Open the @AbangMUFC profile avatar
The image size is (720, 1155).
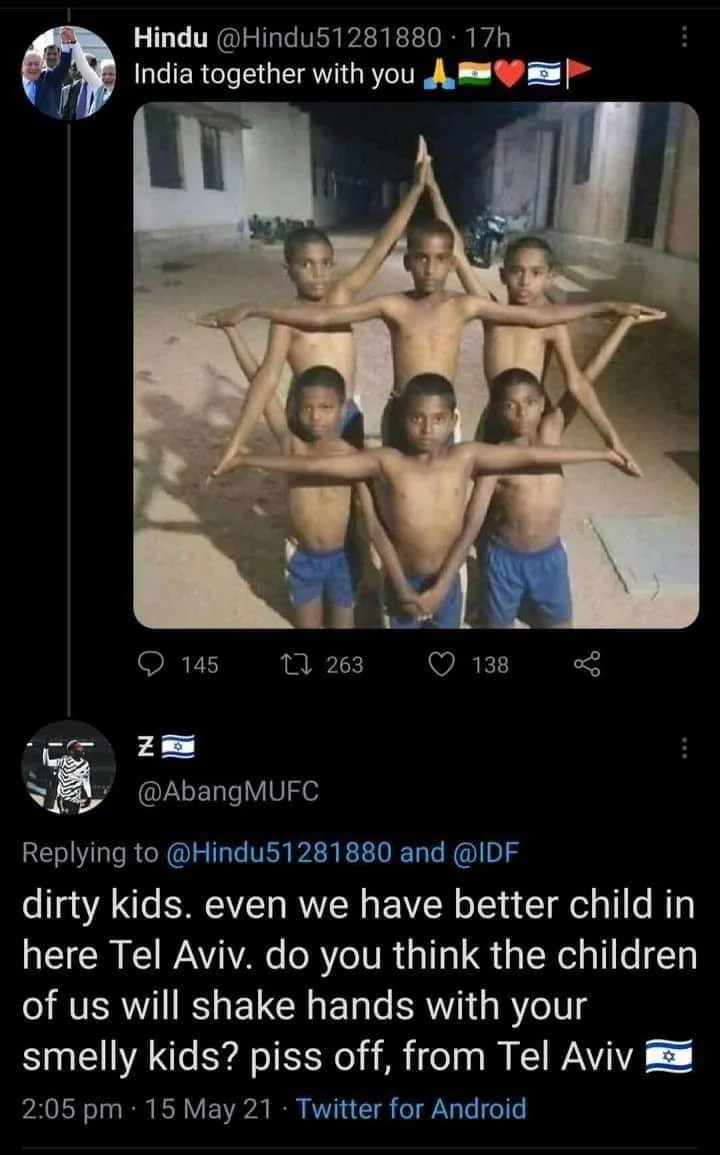[x=69, y=767]
